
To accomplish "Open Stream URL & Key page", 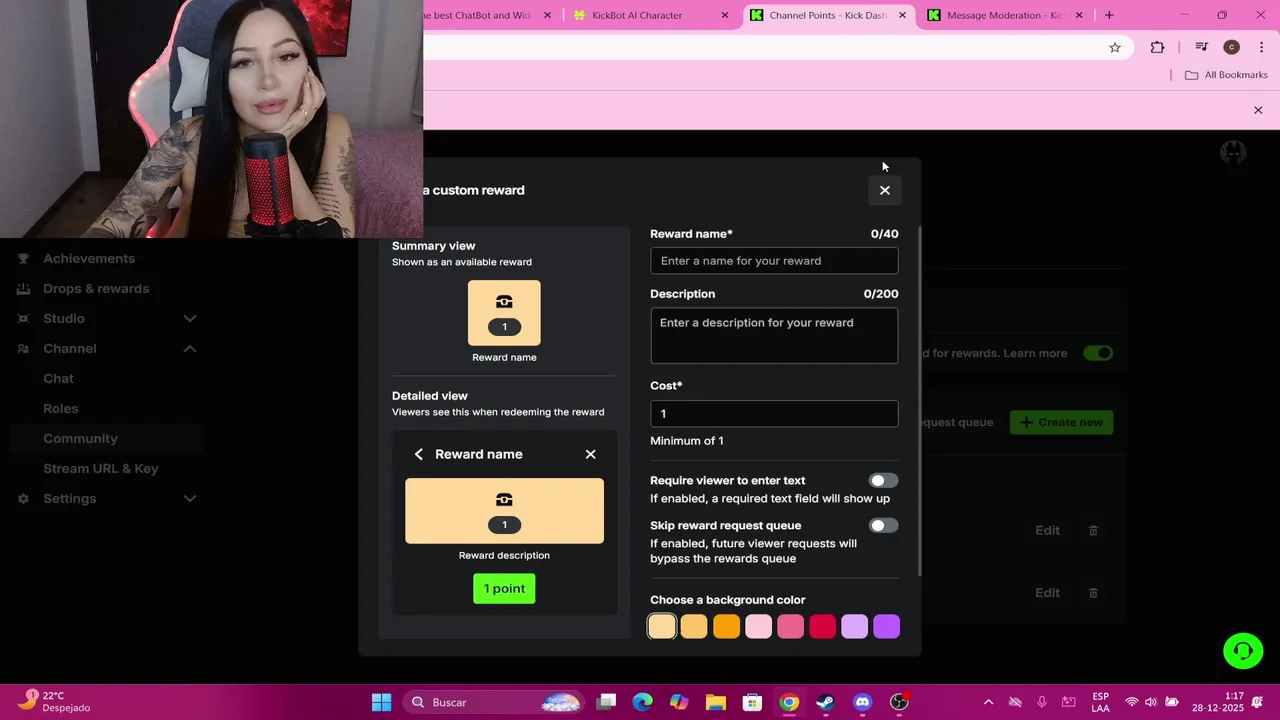I will pyautogui.click(x=100, y=468).
